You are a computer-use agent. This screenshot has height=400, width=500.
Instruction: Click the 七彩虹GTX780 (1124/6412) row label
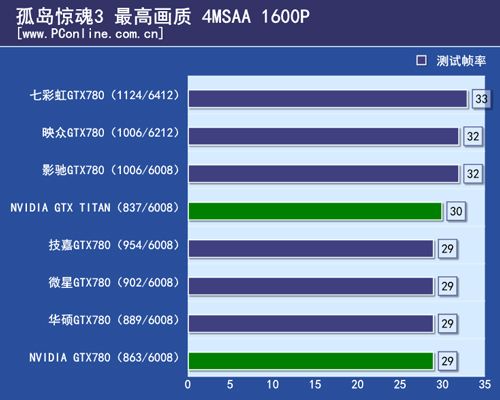tap(105, 95)
